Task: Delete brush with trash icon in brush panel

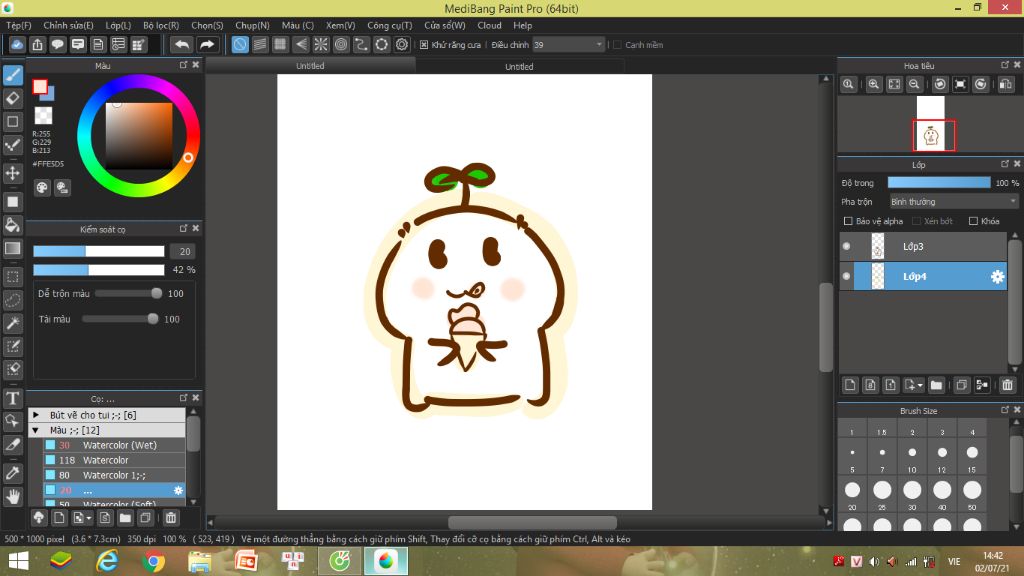Action: click(171, 518)
